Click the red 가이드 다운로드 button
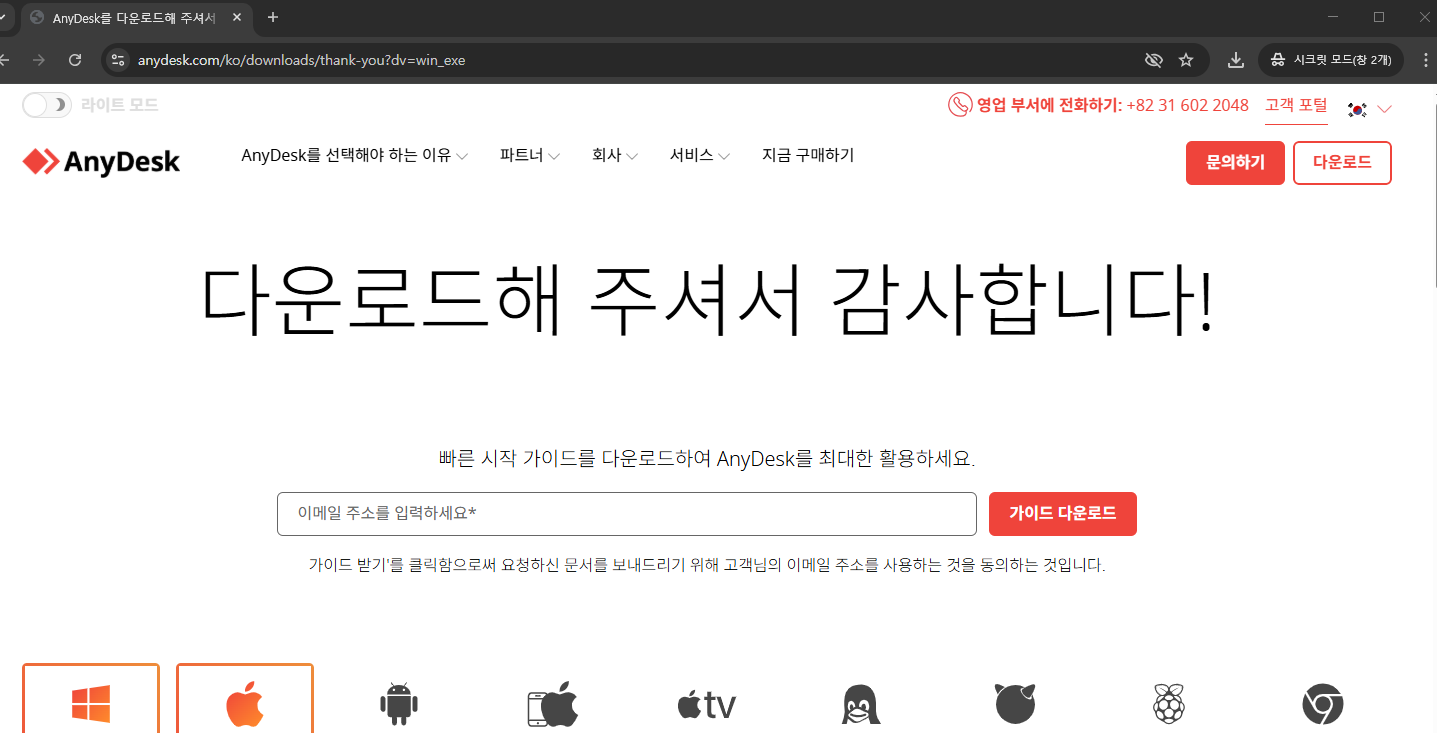 tap(1062, 513)
